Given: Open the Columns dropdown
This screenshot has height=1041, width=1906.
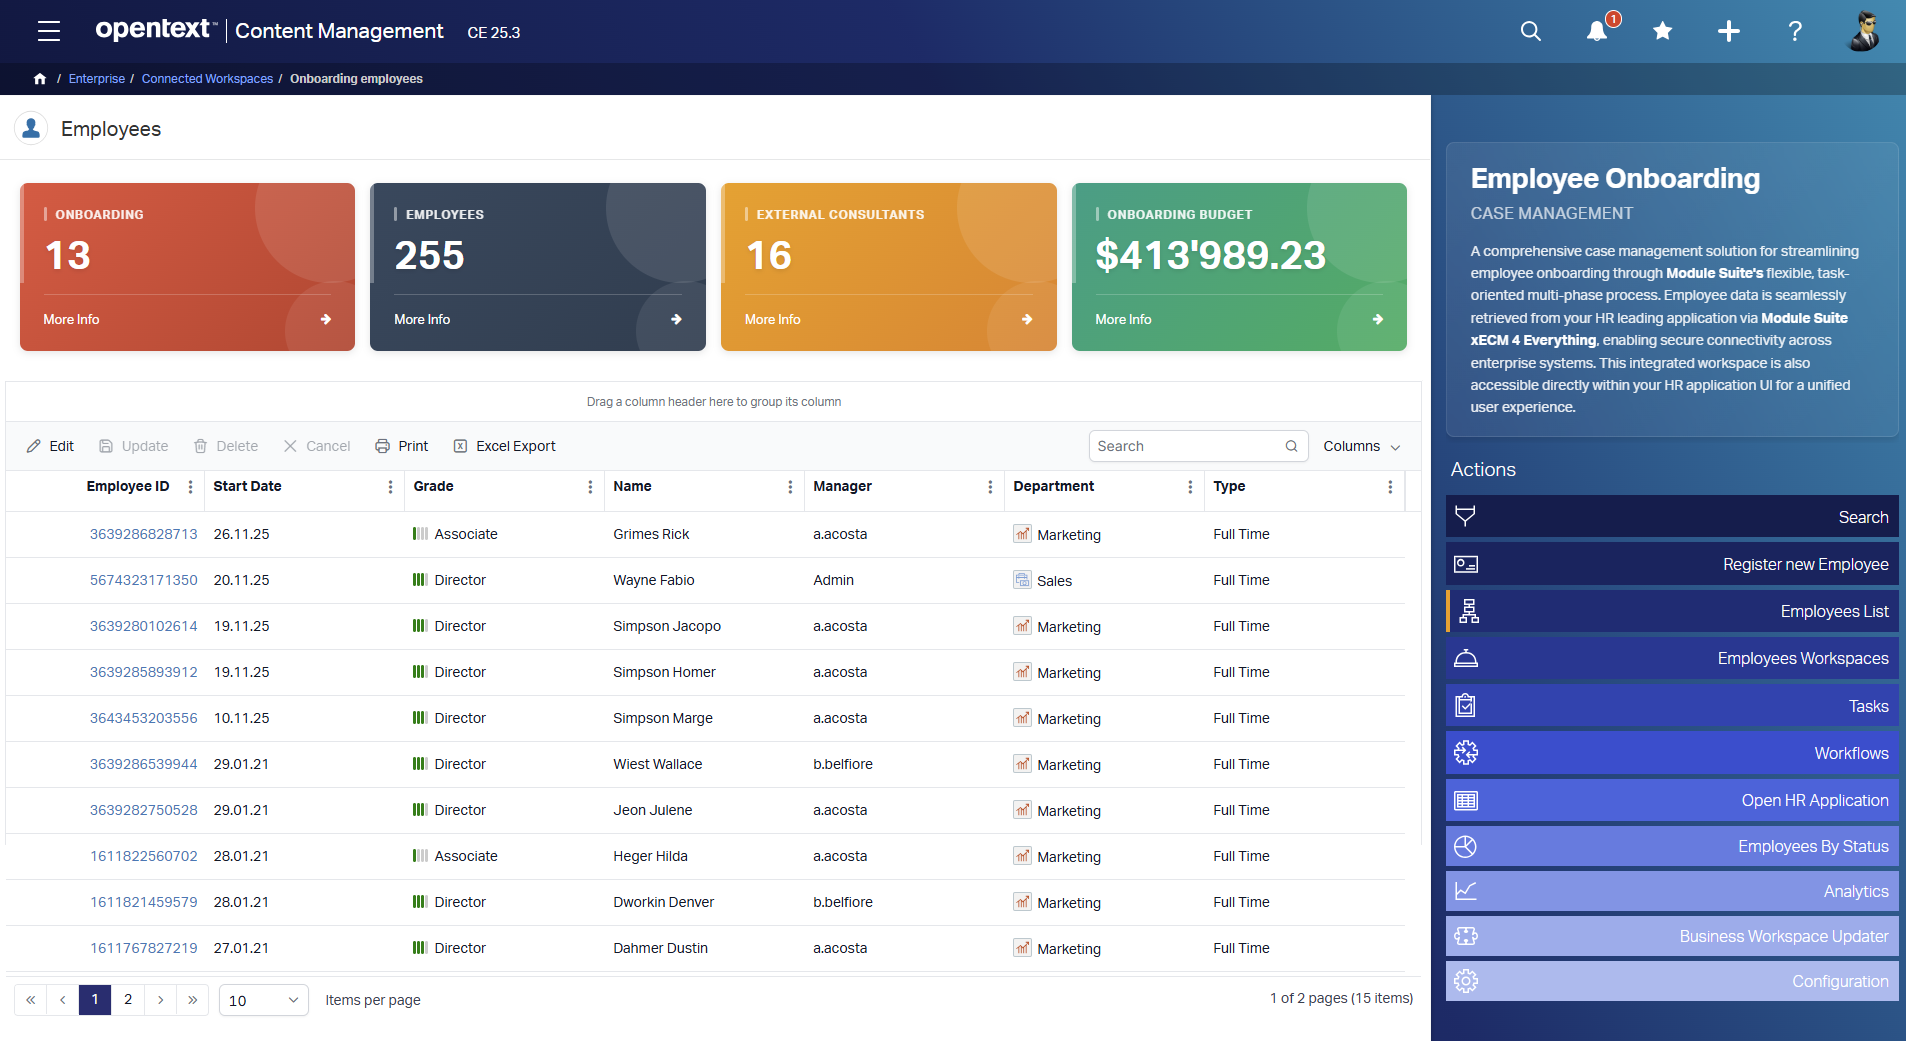Looking at the screenshot, I should (1360, 445).
